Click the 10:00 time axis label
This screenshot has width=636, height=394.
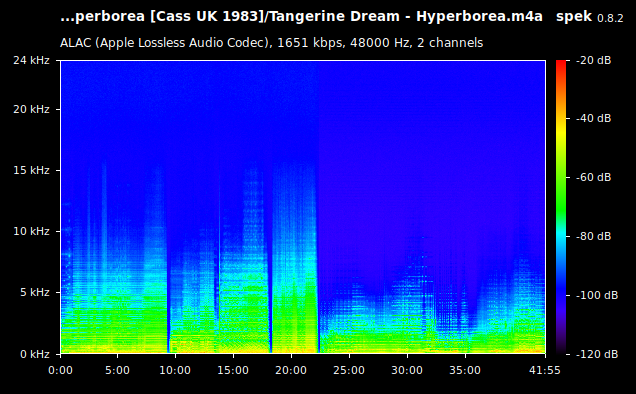click(x=175, y=370)
